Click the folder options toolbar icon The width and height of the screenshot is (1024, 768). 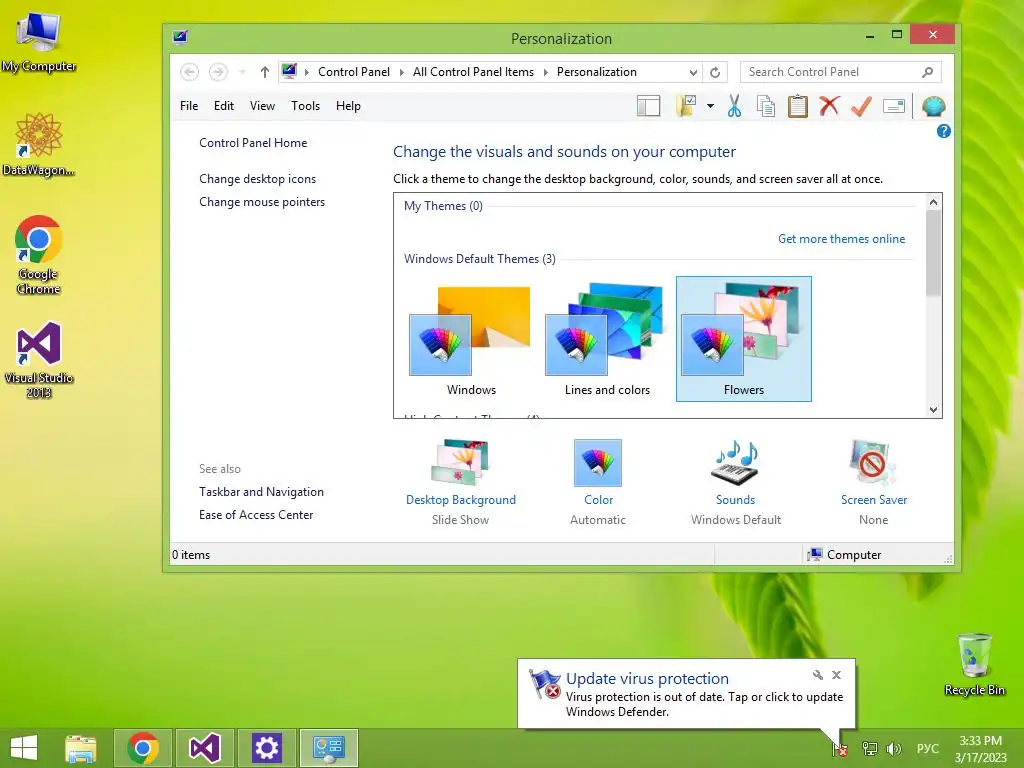686,106
